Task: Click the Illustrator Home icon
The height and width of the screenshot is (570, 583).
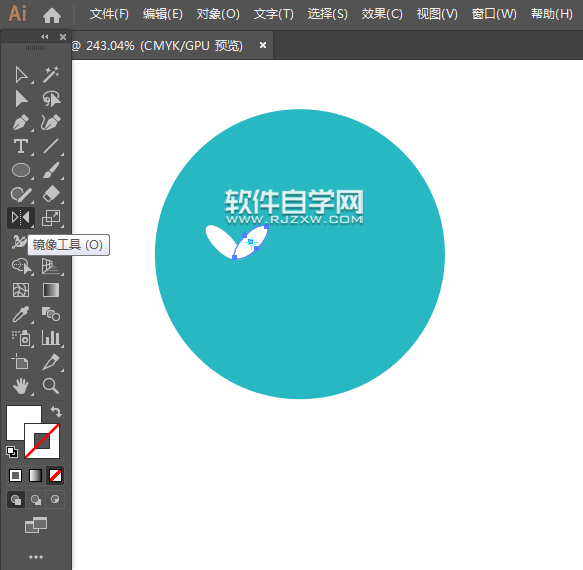Action: click(52, 15)
